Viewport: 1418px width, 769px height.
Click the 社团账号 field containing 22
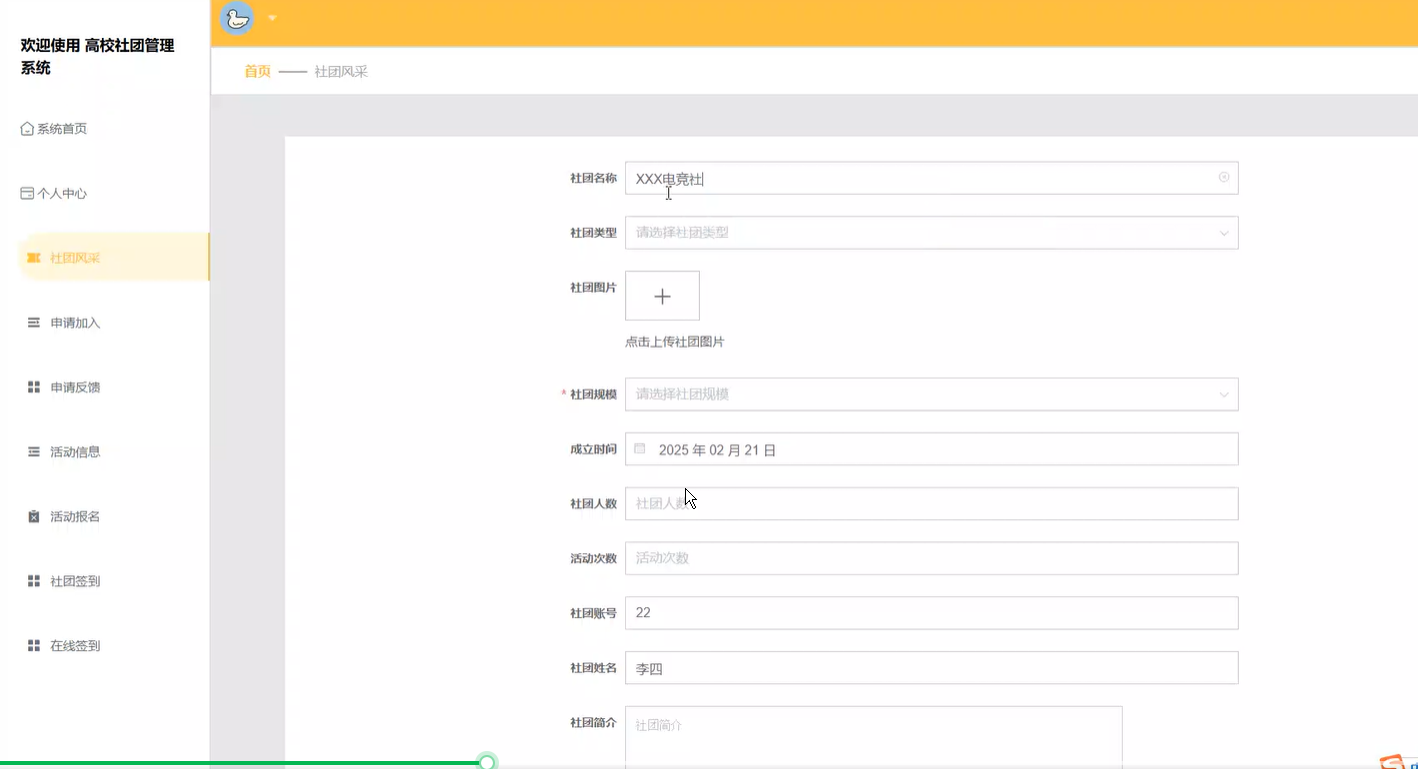coord(931,613)
